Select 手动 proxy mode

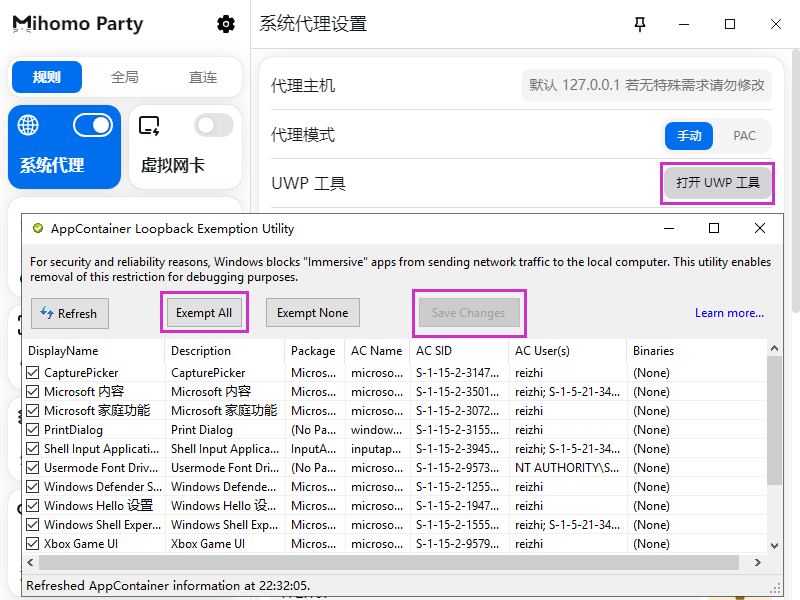point(690,136)
